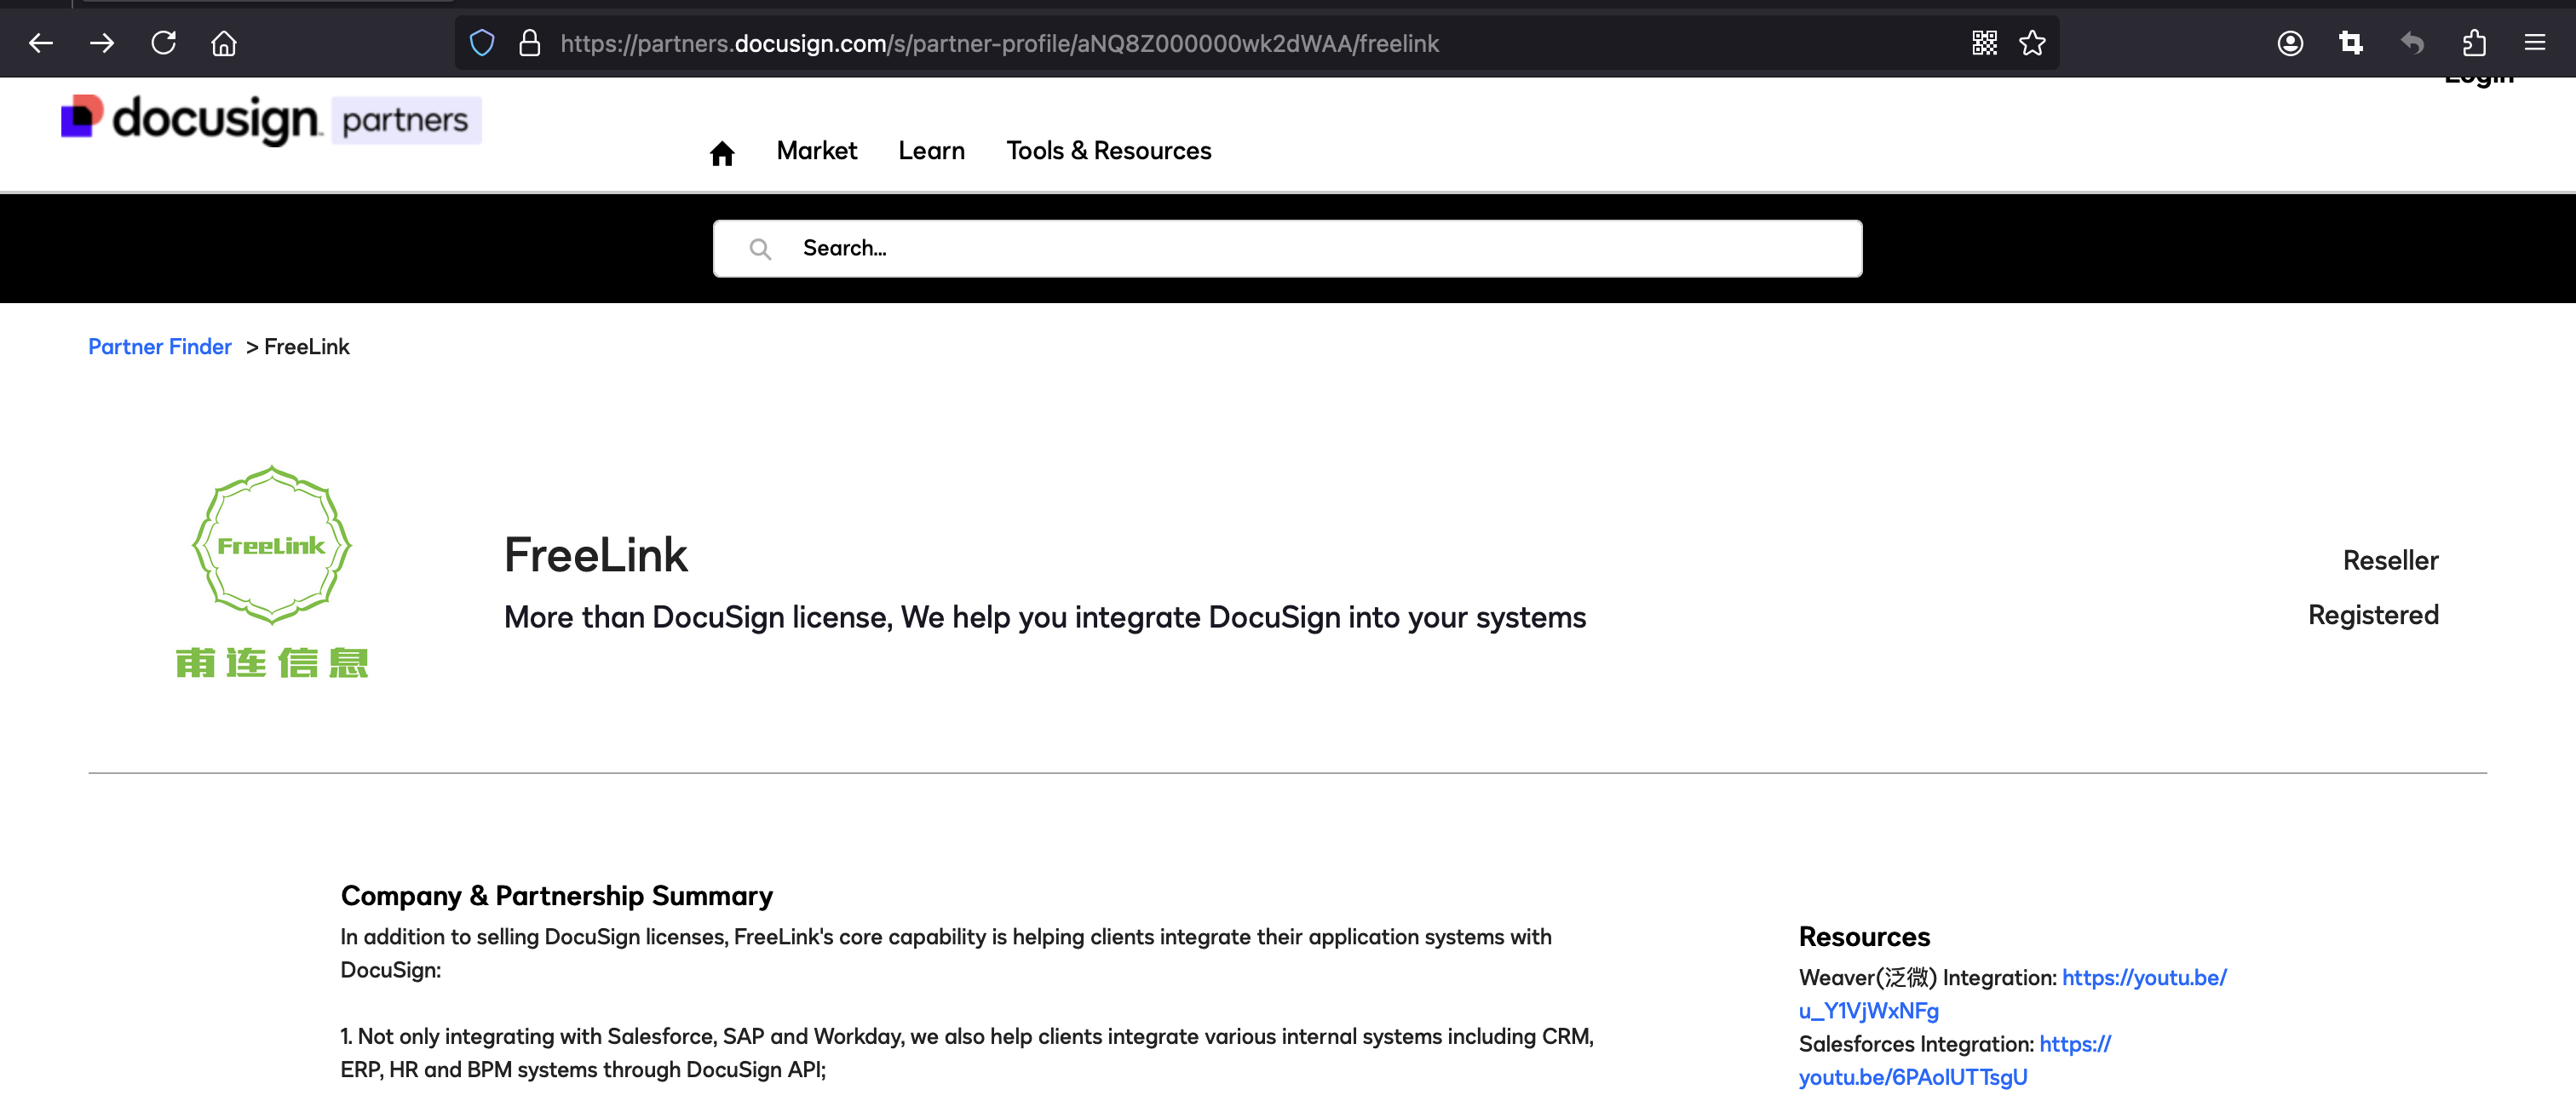
Task: Click the browser back arrow
Action: tap(41, 43)
